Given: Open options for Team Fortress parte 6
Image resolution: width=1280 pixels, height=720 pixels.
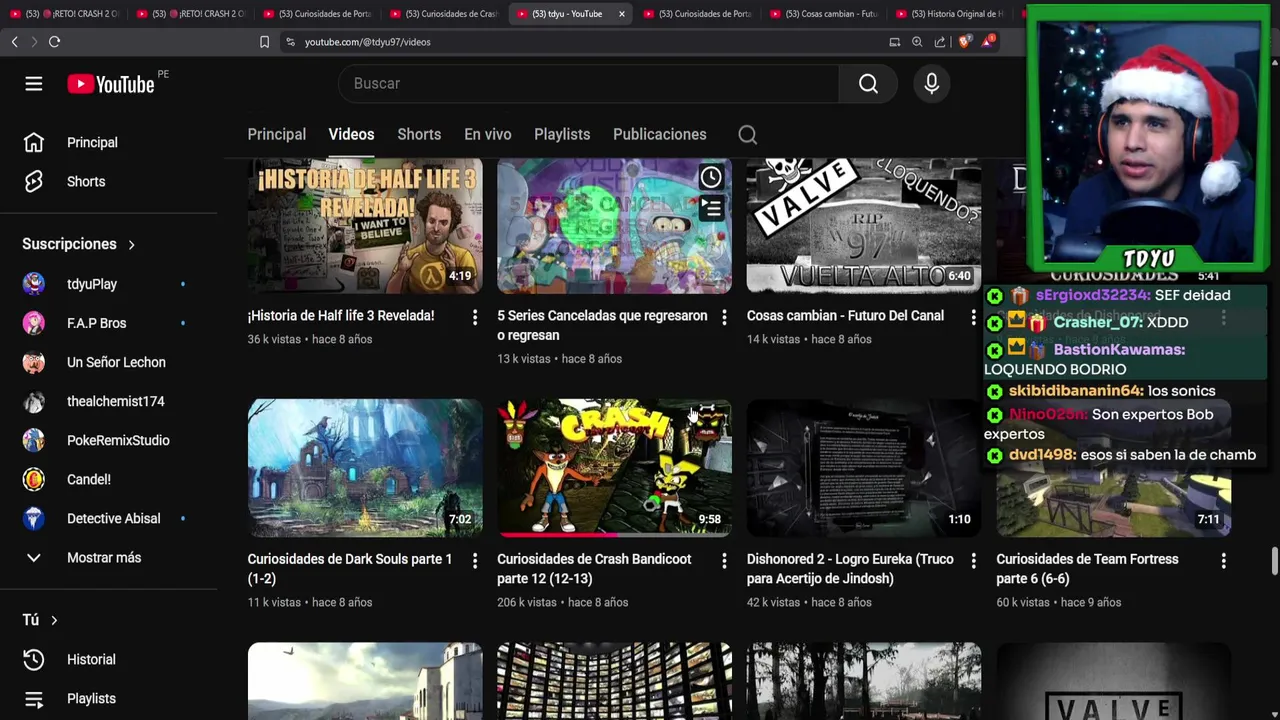Looking at the screenshot, I should coord(1223,561).
